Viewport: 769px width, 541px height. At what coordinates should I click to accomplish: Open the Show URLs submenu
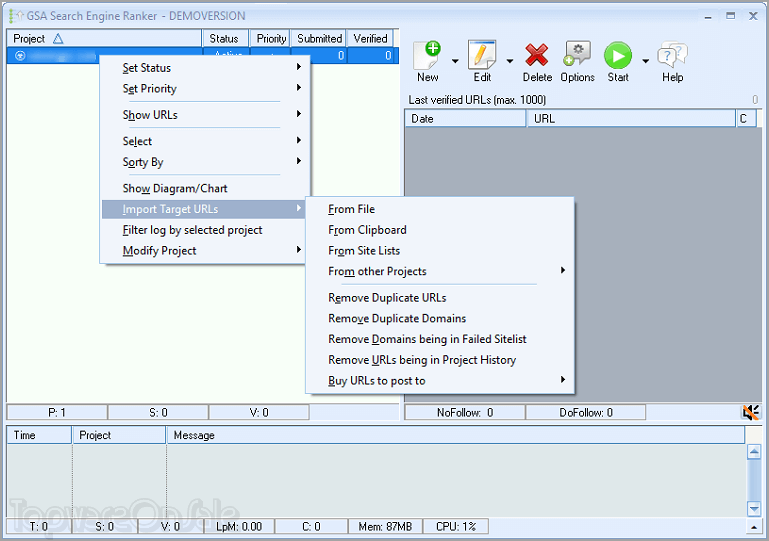click(205, 115)
